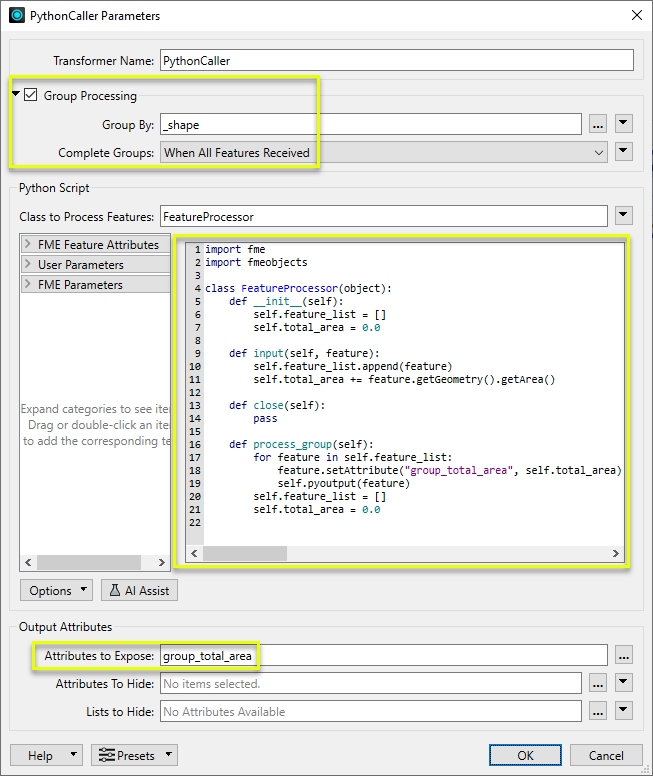Viewport: 653px width, 776px height.
Task: Open the Attributes to Expose ellipsis editor
Action: pos(624,655)
